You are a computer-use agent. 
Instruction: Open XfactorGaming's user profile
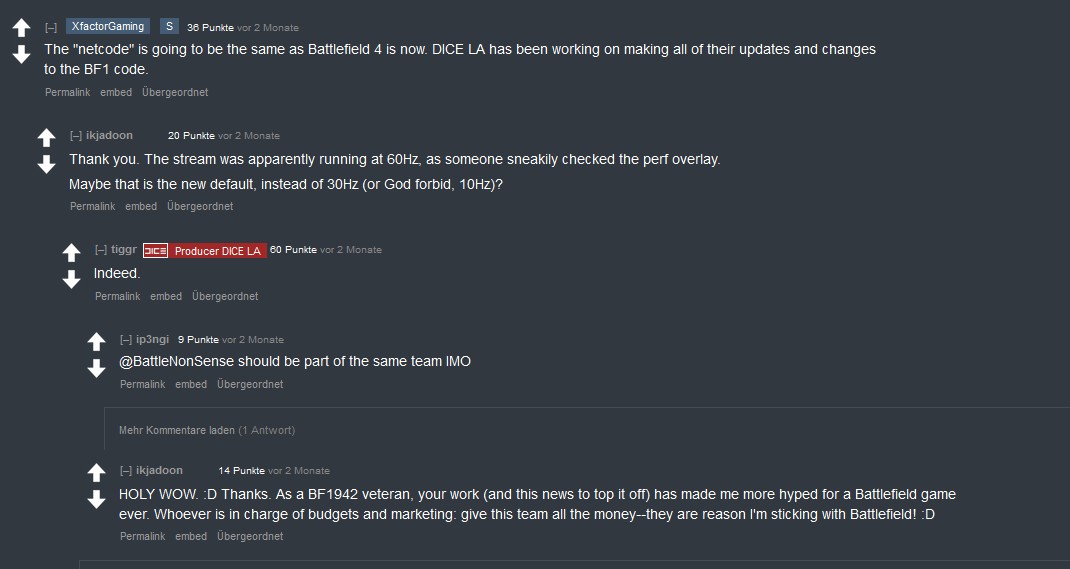tap(108, 27)
